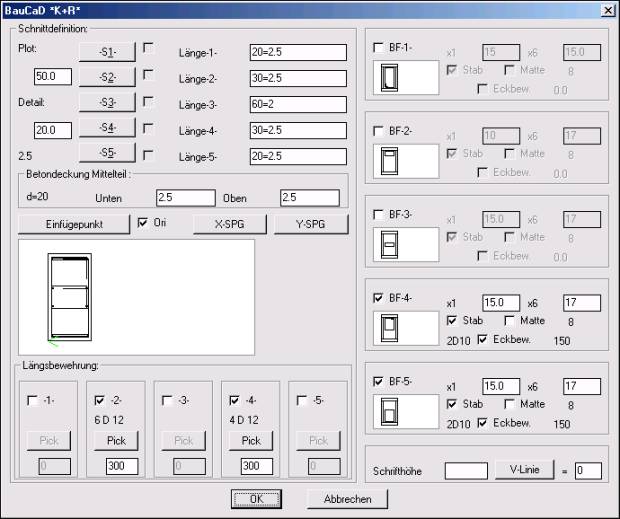The width and height of the screenshot is (620, 519).
Task: Focus the Länge-2- input field
Action: click(298, 78)
